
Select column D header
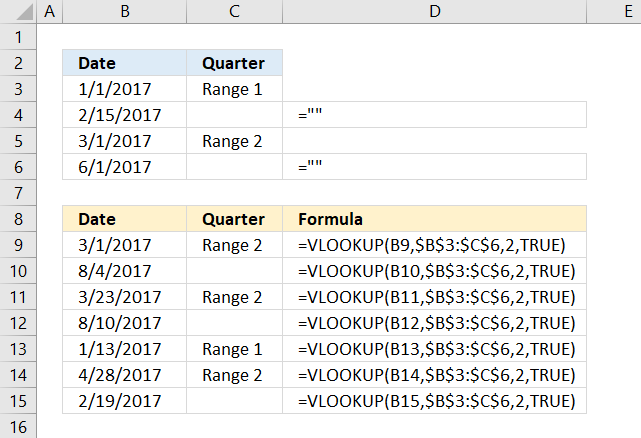(x=435, y=11)
